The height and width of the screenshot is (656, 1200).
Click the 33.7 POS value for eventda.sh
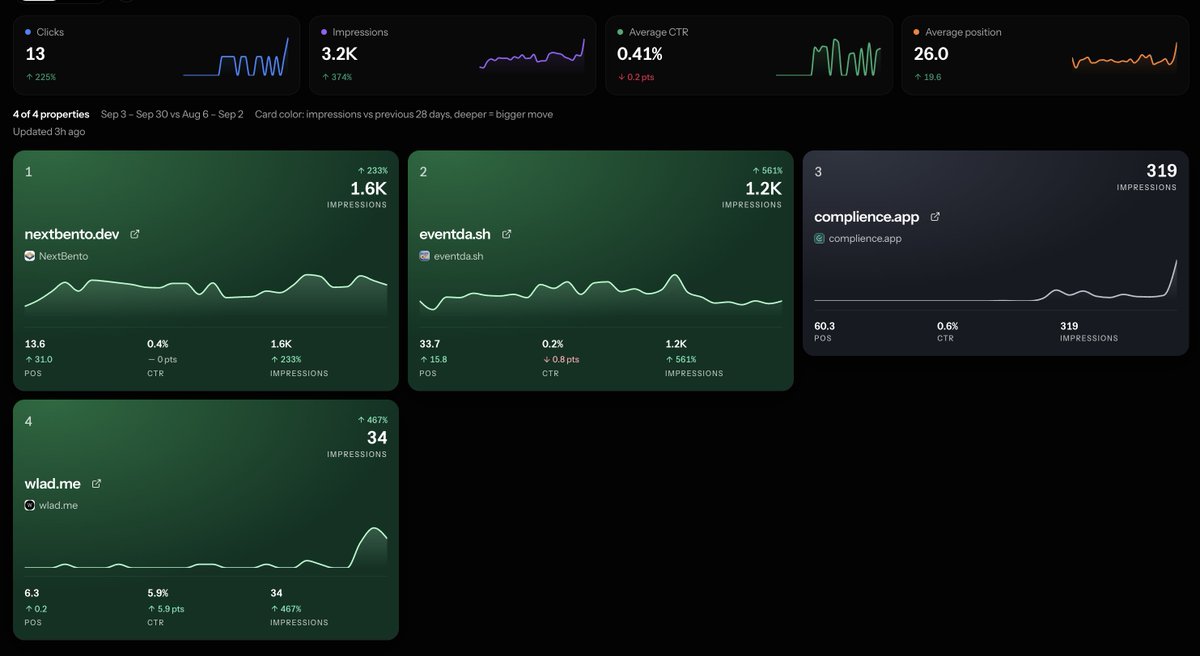tap(430, 344)
